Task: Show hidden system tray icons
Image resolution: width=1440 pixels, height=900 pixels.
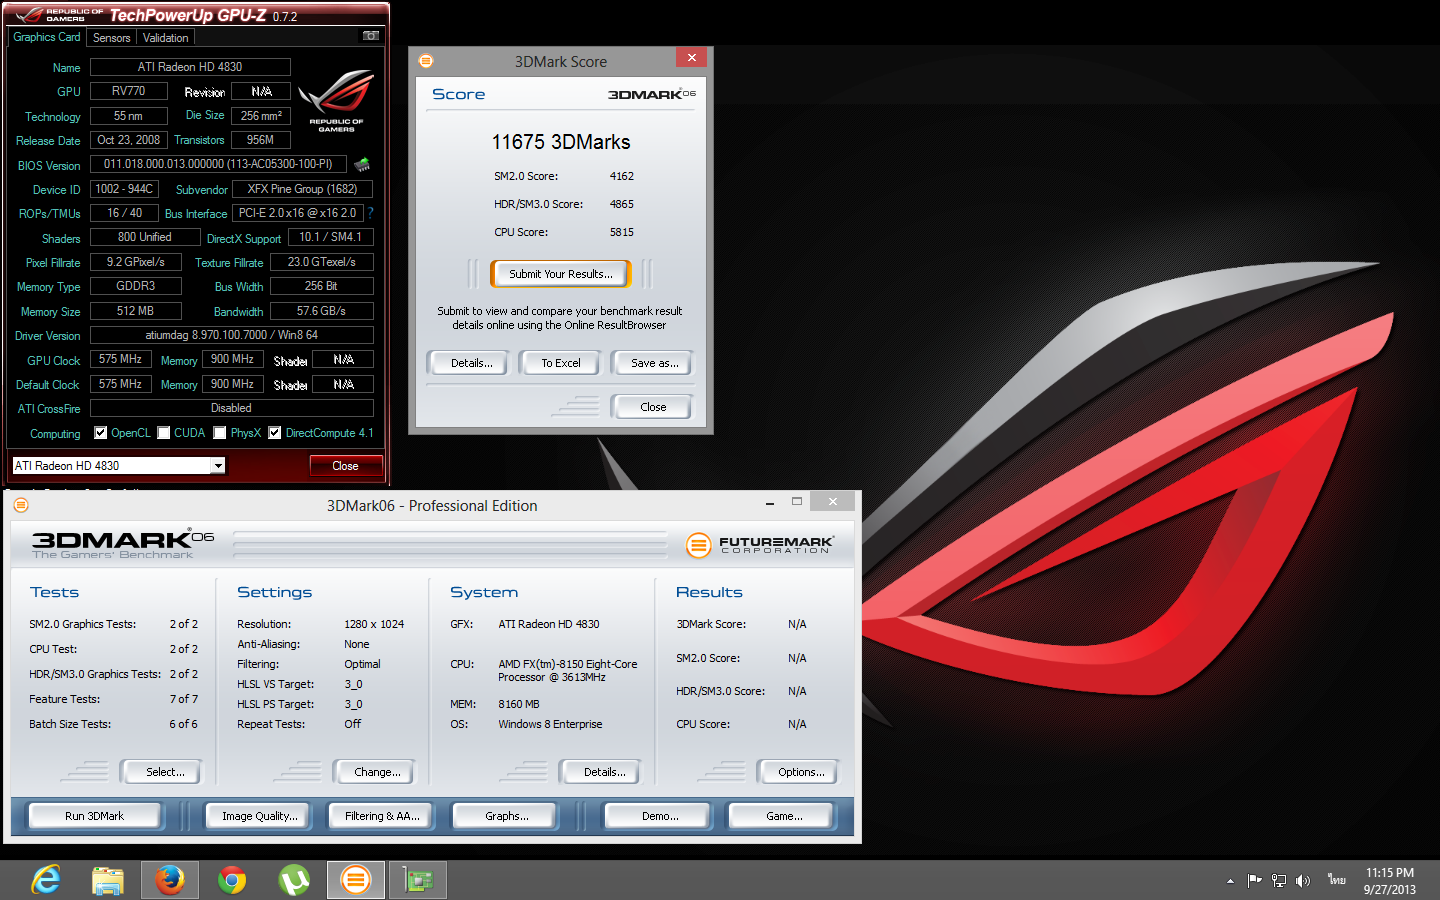Action: 1230,881
